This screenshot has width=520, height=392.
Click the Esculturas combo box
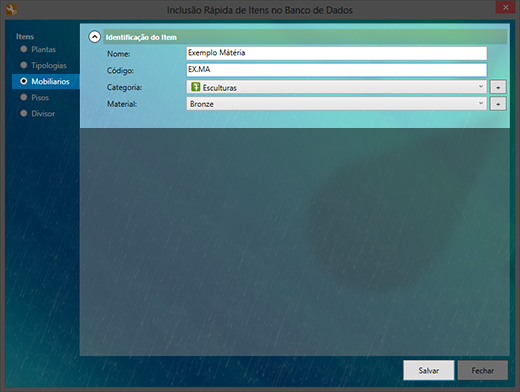point(337,87)
